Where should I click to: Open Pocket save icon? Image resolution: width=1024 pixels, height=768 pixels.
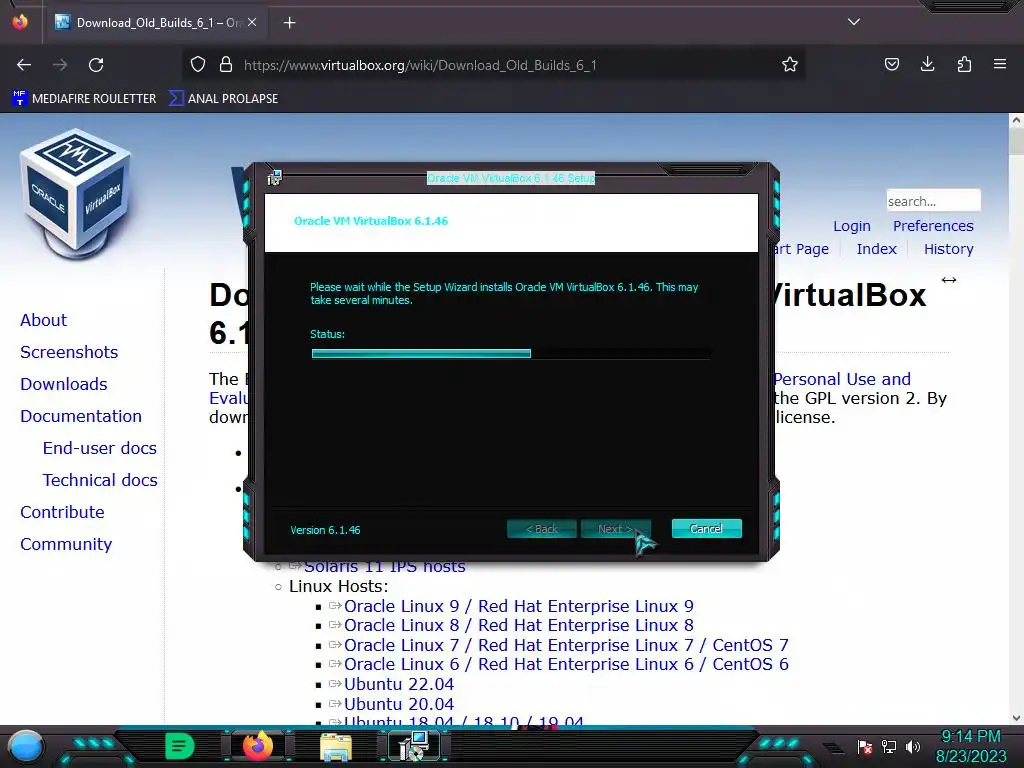click(891, 64)
